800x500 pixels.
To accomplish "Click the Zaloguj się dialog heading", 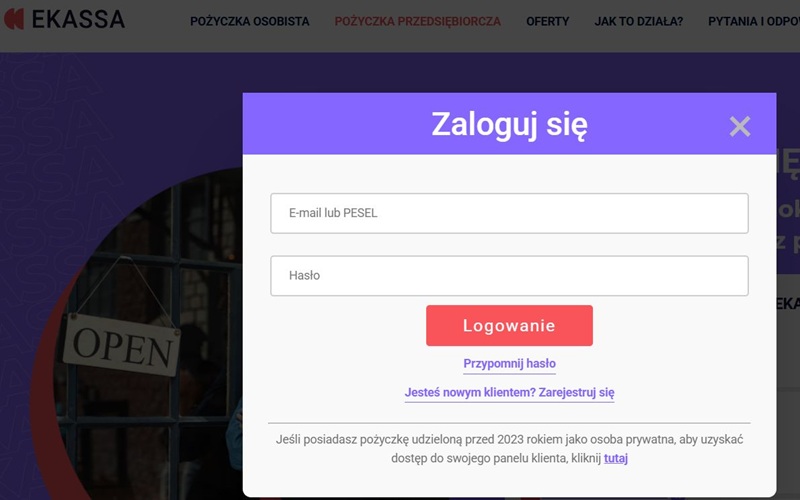I will pyautogui.click(x=509, y=125).
